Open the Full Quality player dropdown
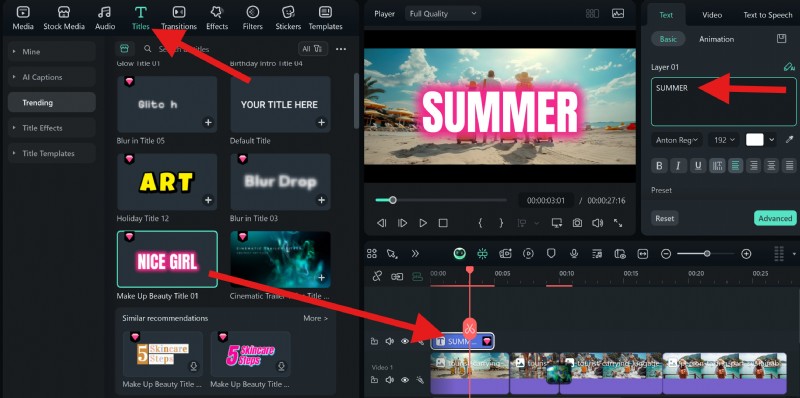 point(443,14)
